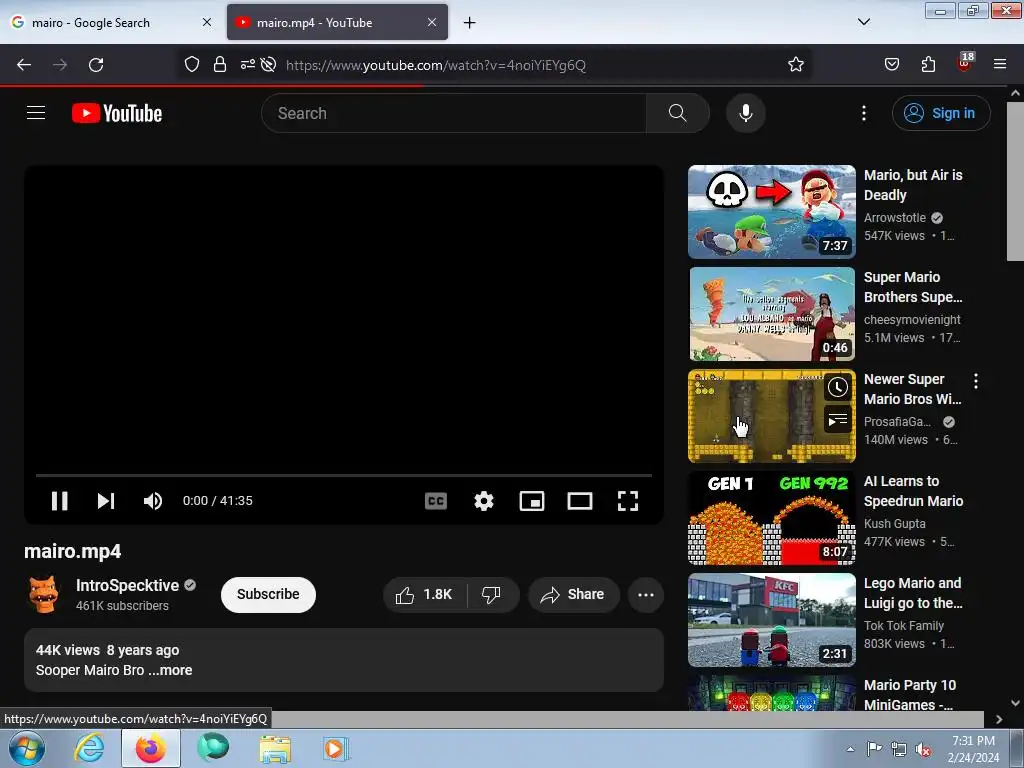
Task: Open tracking protection shield icon
Action: (x=191, y=65)
